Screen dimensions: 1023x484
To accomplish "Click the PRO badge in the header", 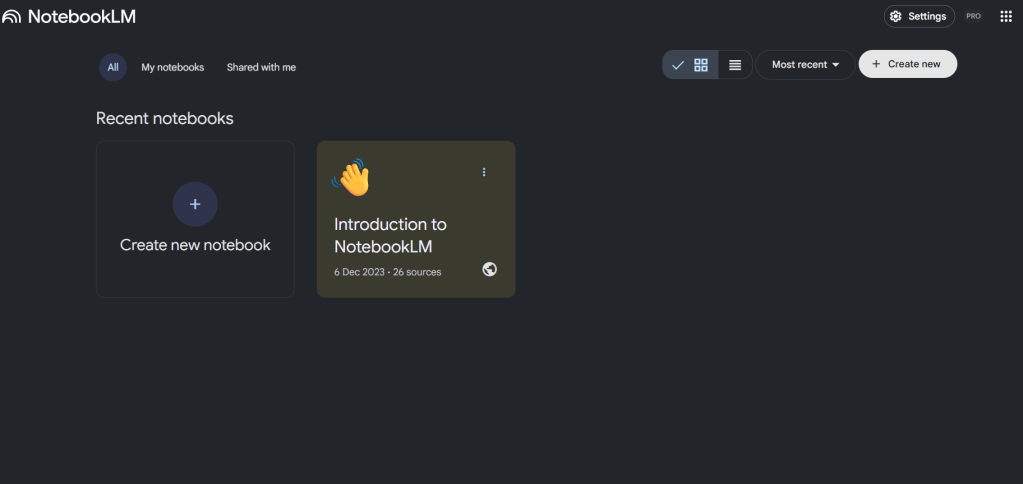I will coord(973,16).
